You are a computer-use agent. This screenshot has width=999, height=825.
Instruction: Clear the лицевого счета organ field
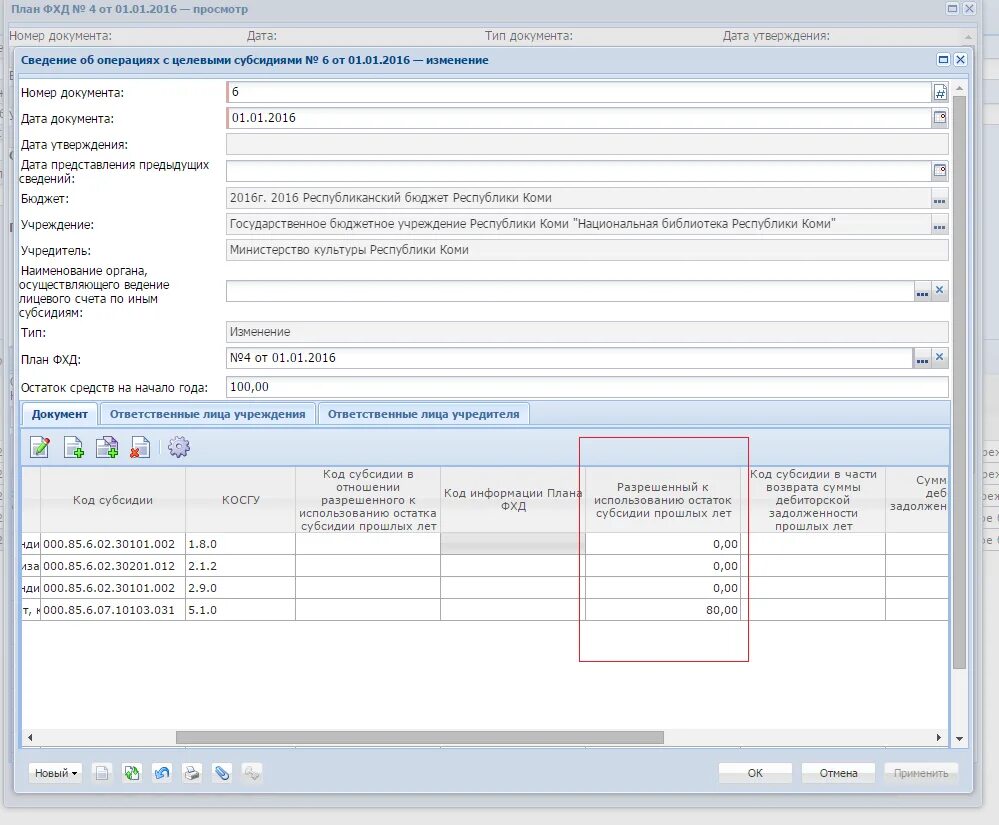[x=939, y=290]
